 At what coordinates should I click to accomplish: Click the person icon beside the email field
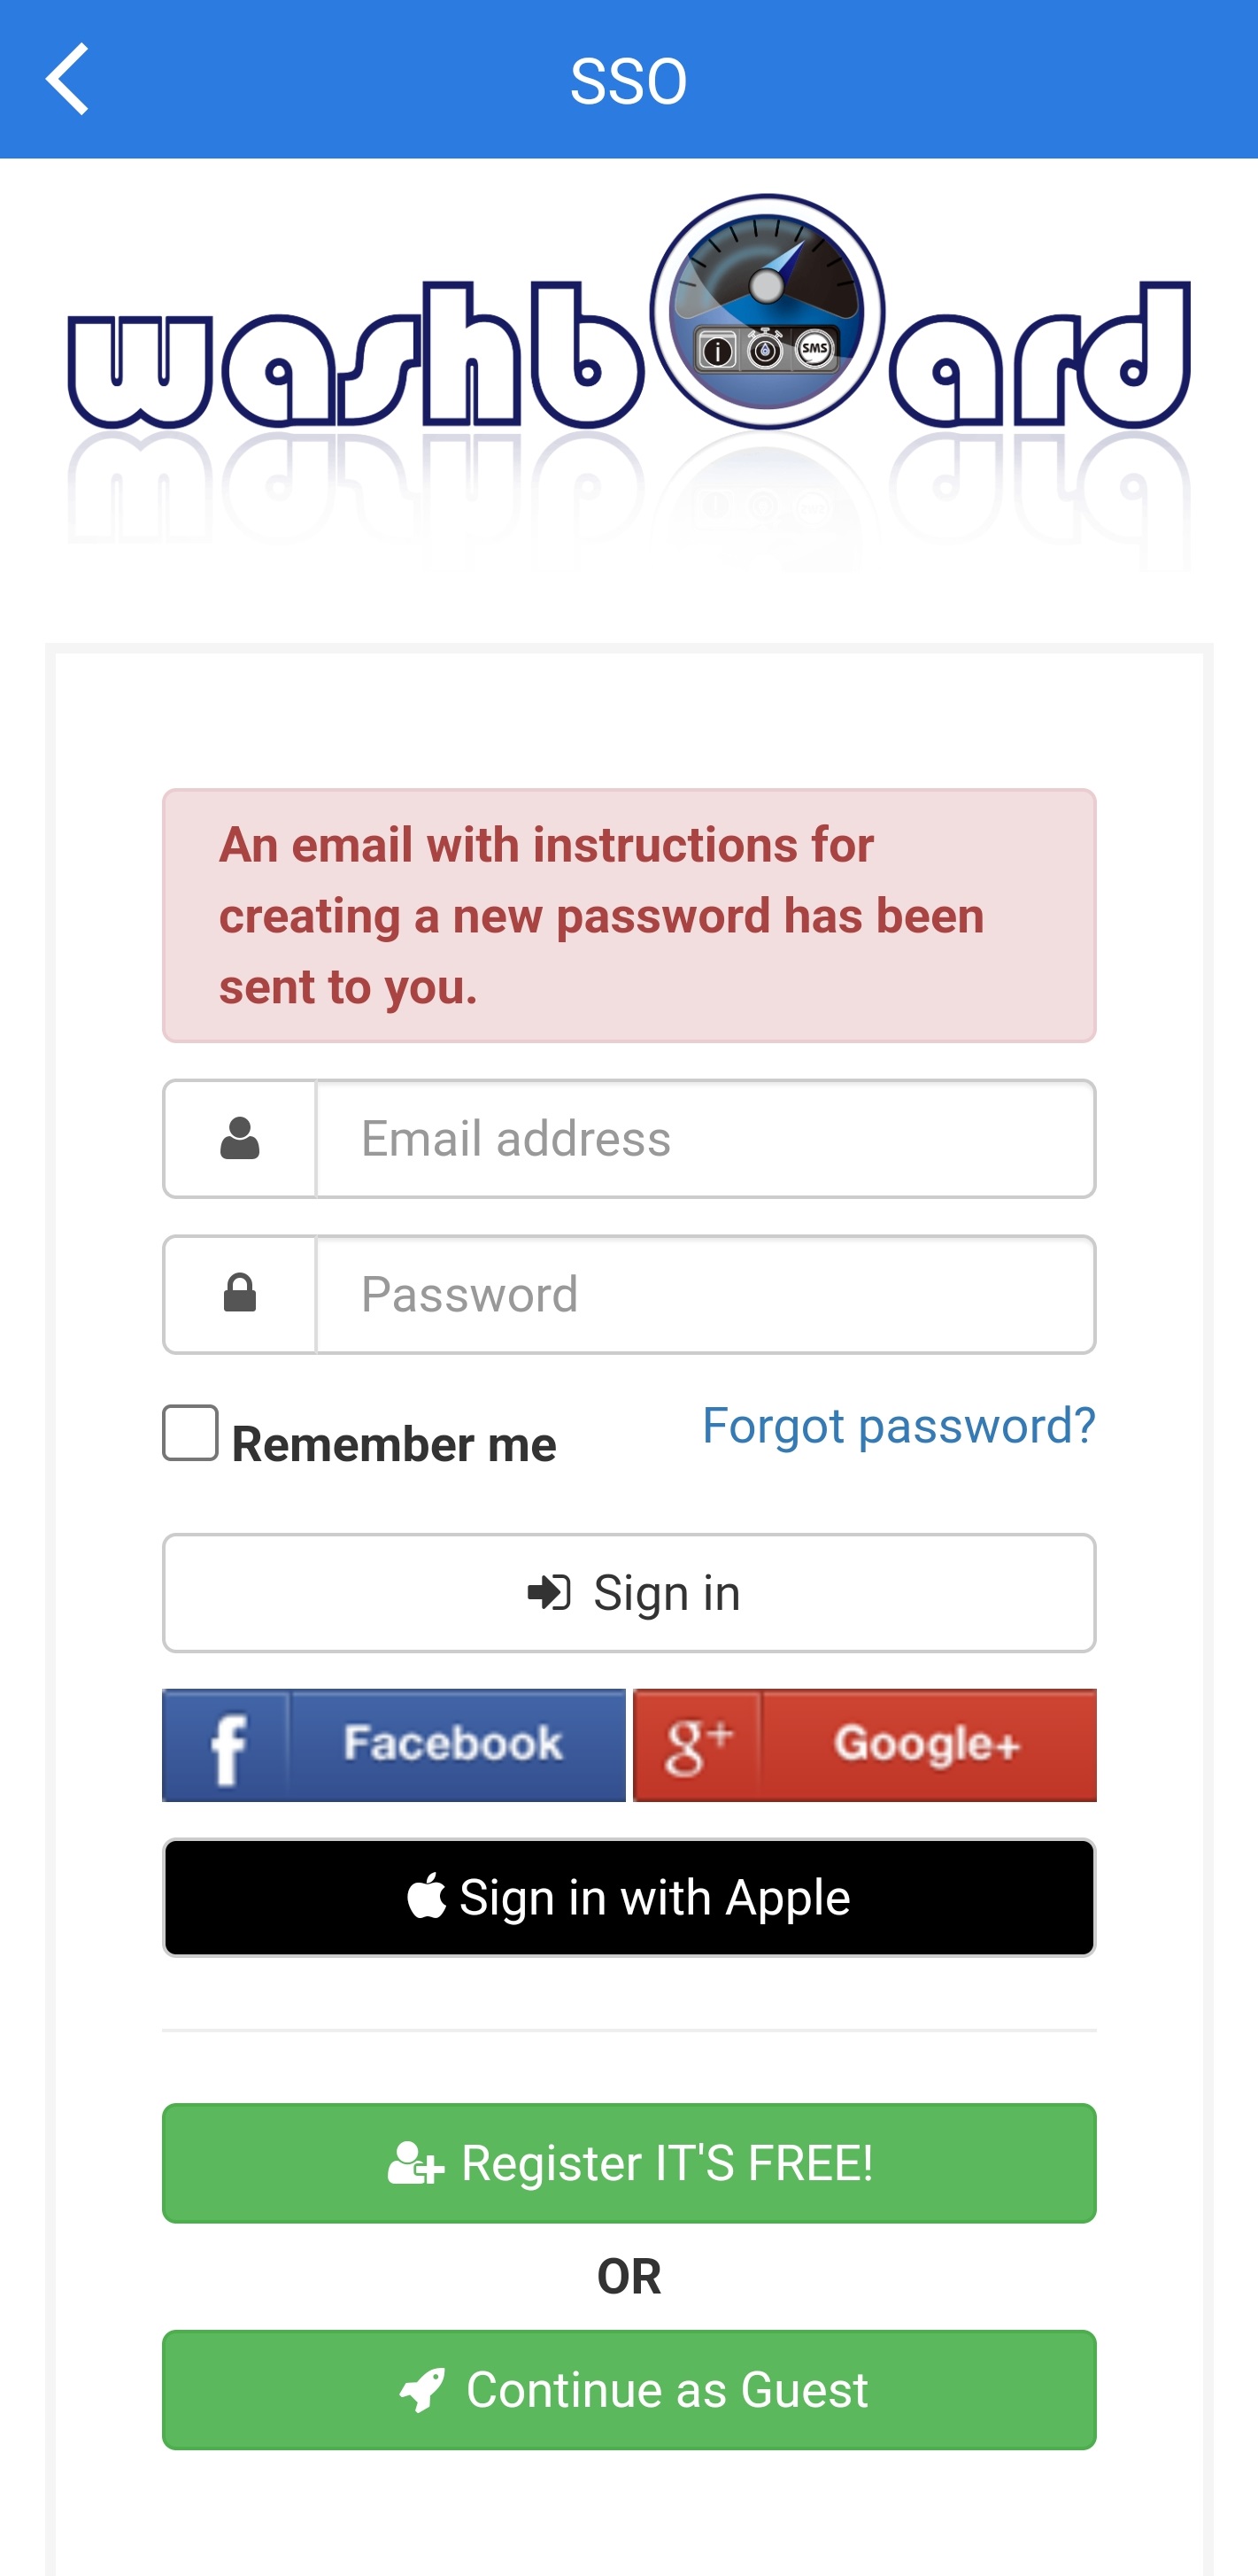(x=240, y=1138)
